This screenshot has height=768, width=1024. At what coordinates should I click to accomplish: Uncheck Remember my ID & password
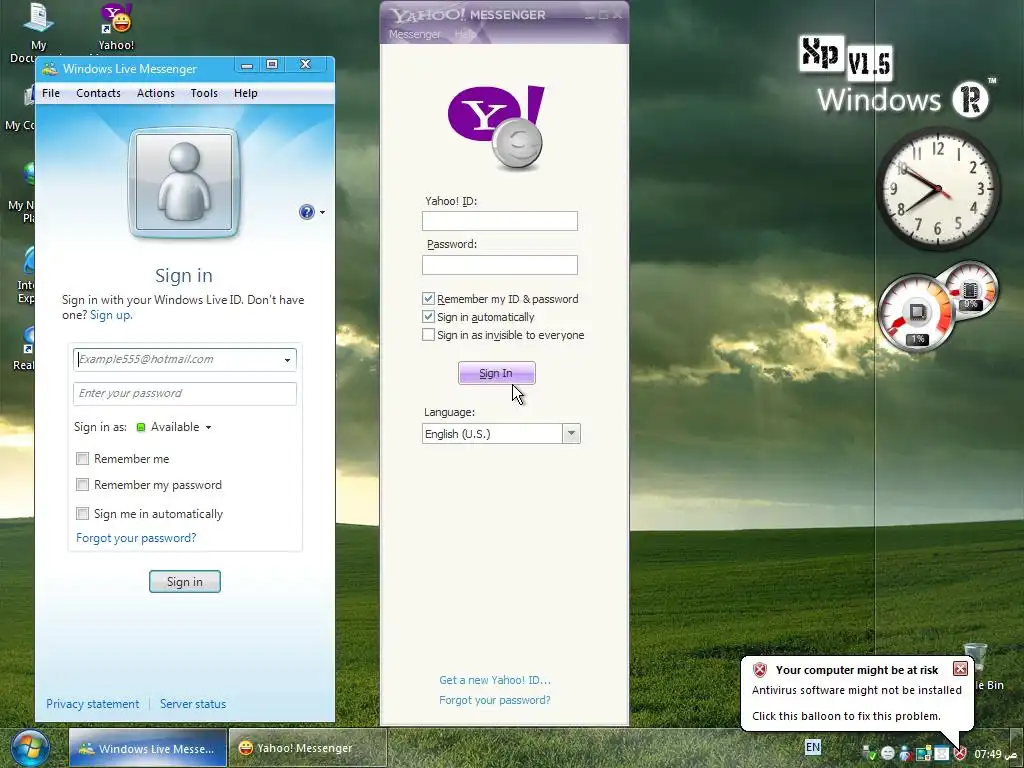428,298
